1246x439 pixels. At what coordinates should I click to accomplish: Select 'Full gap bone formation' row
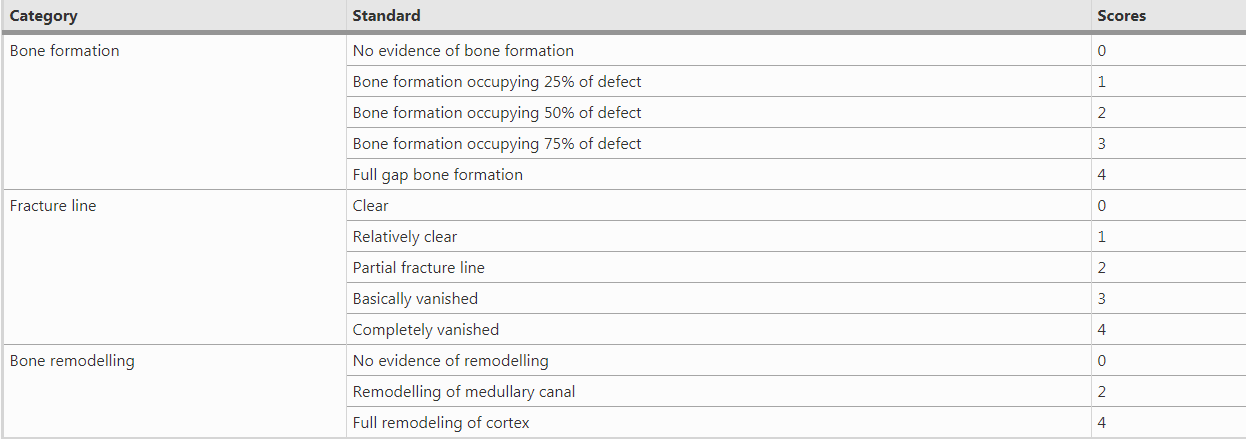coord(438,175)
